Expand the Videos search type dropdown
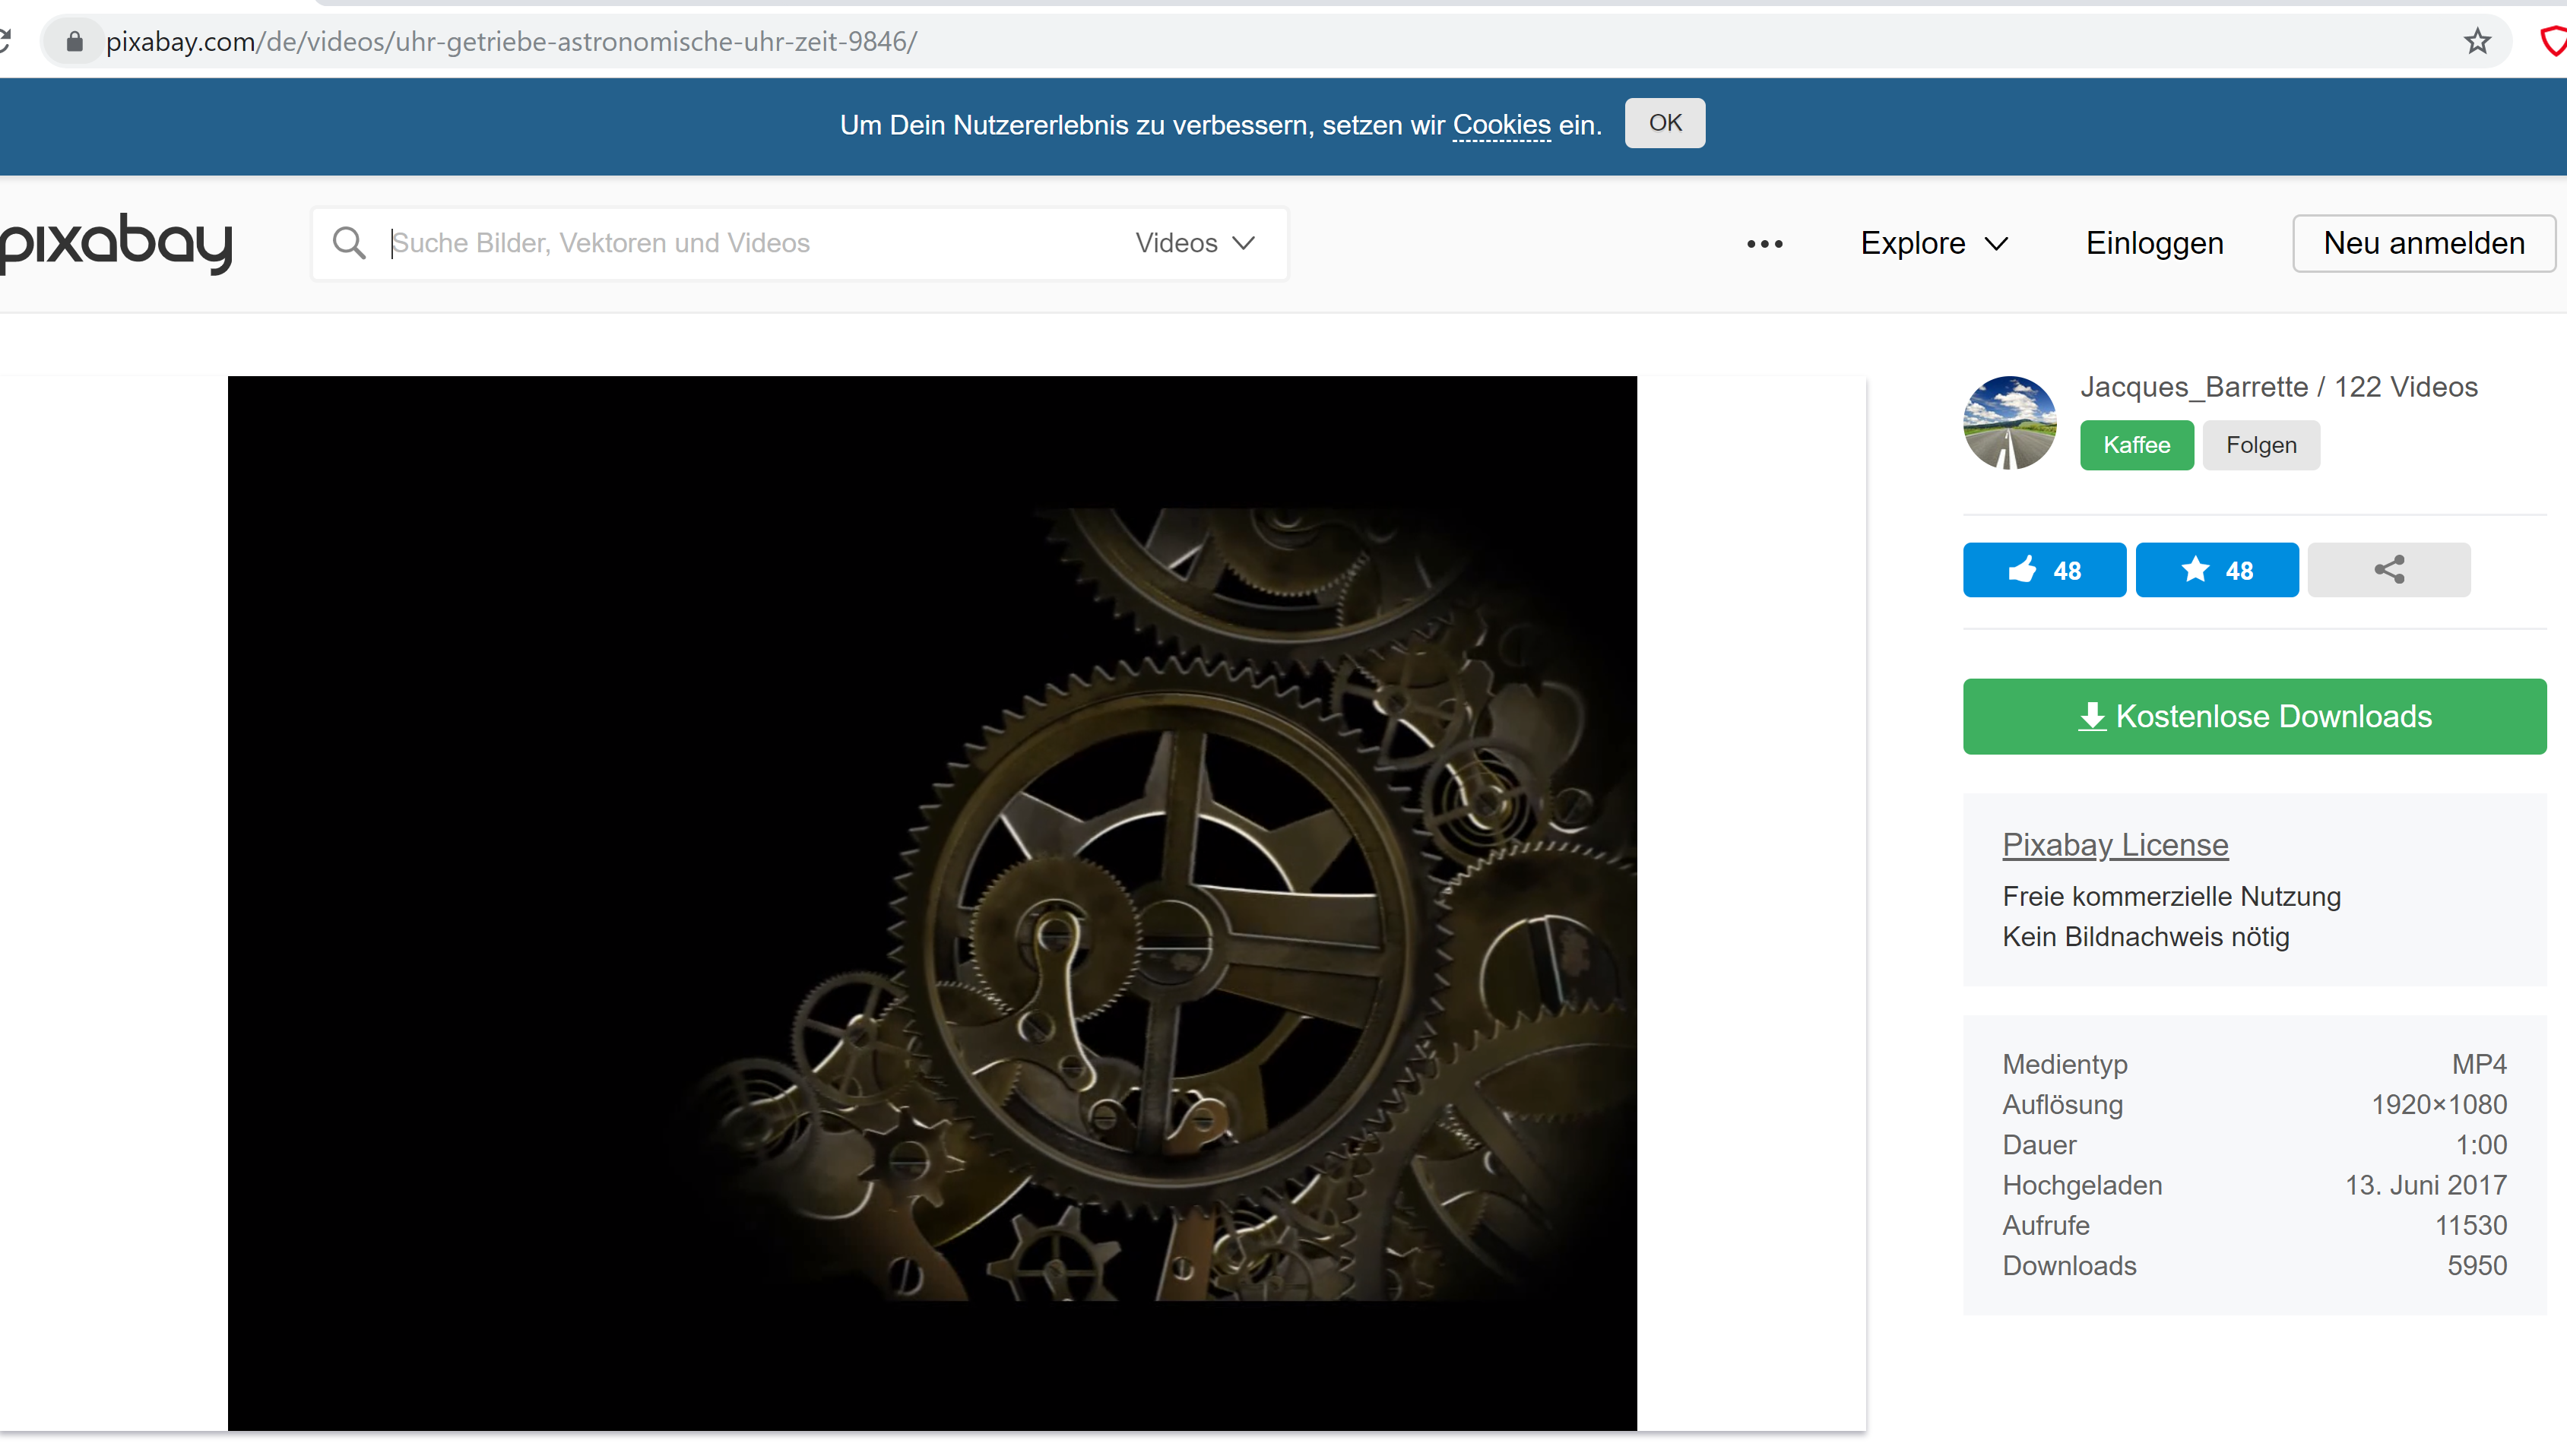This screenshot has height=1456, width=2567. point(1194,243)
